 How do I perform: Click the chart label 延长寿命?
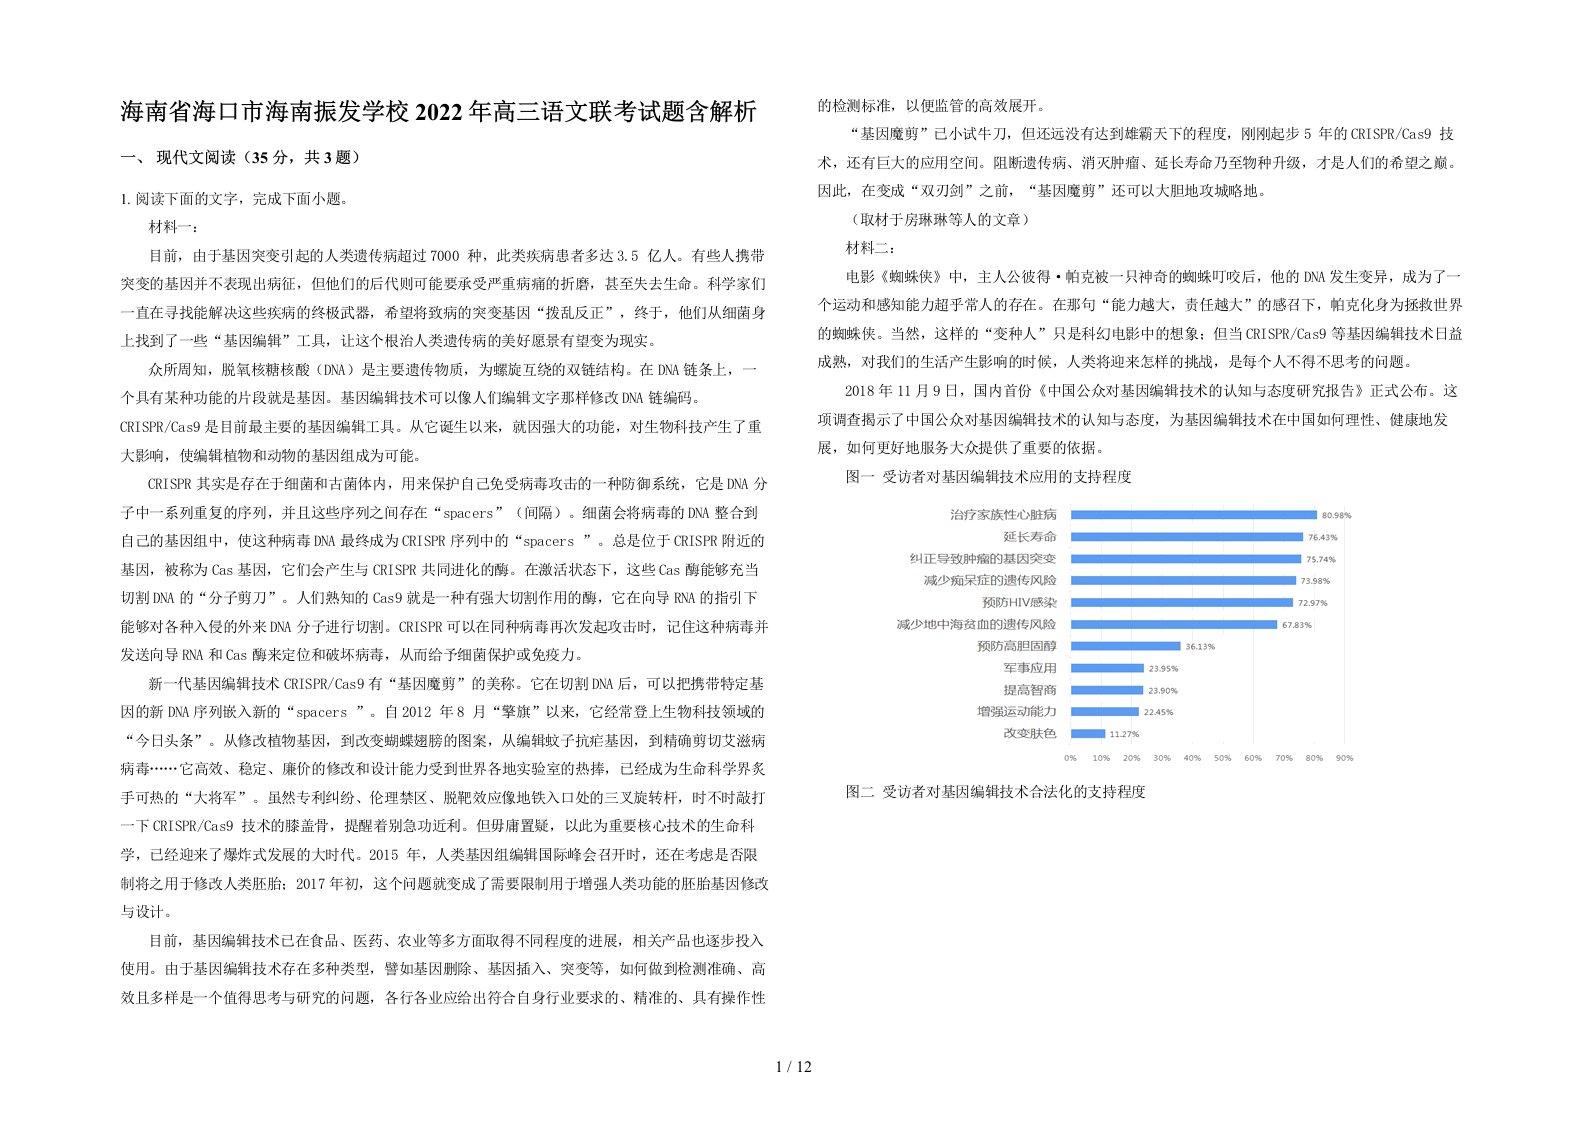point(1030,537)
